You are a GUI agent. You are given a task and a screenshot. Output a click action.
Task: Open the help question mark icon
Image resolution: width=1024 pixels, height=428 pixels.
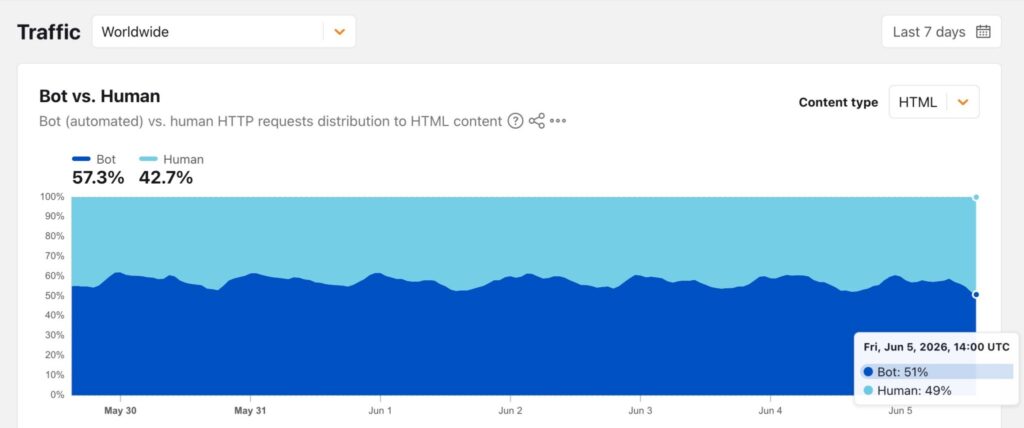(515, 121)
